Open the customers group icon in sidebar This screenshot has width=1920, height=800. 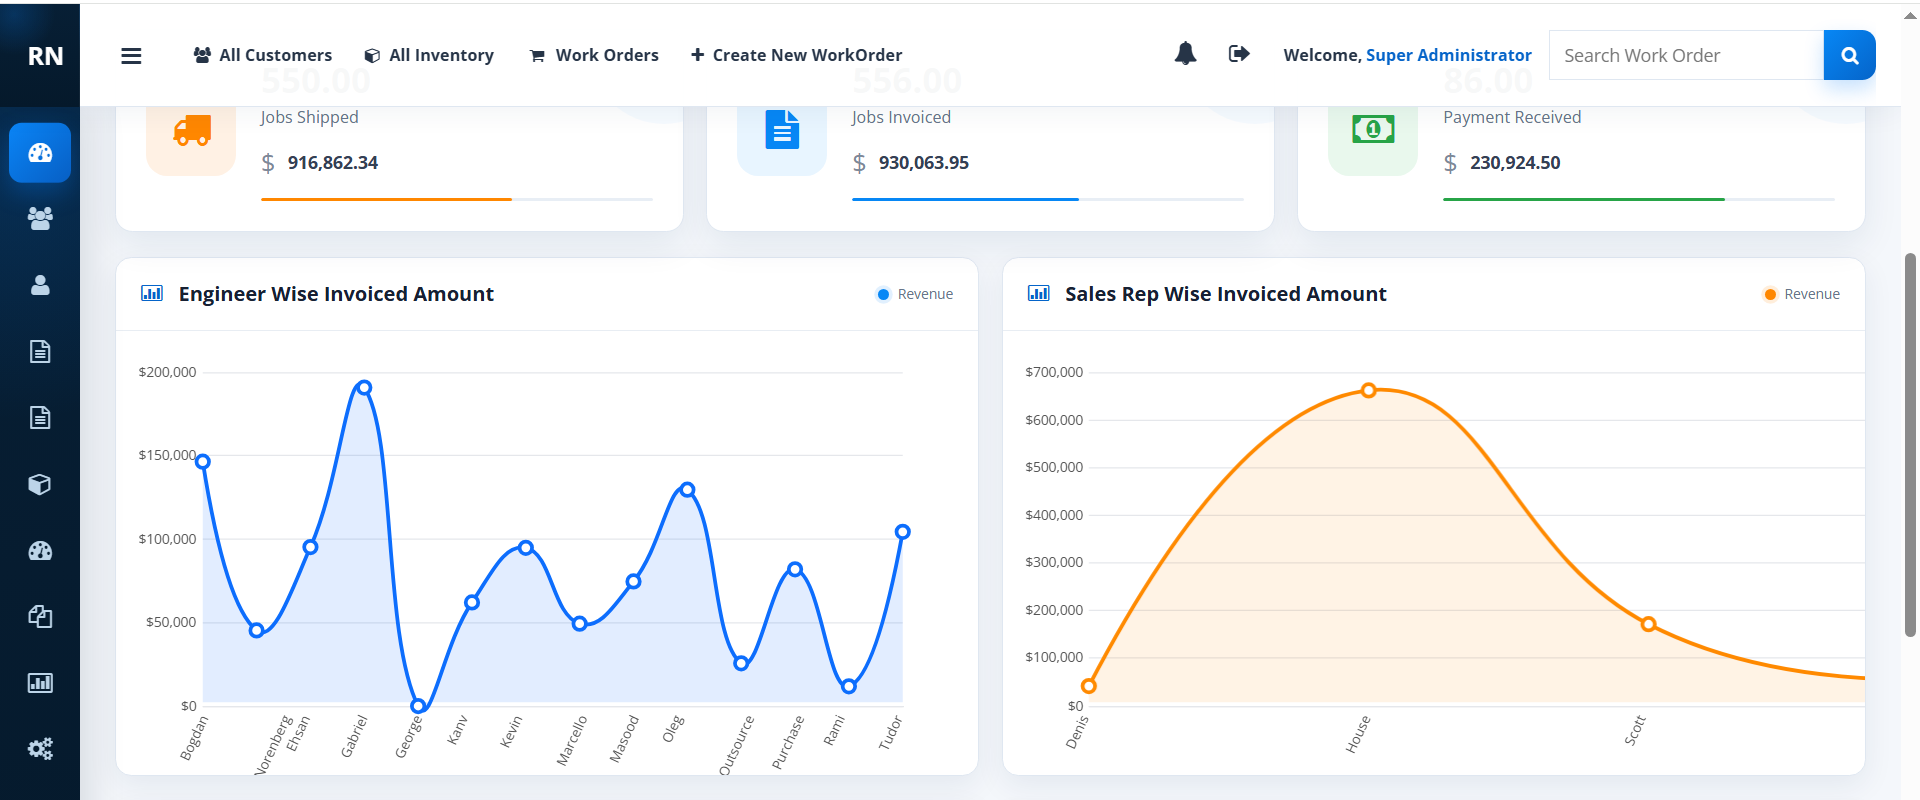coord(40,219)
